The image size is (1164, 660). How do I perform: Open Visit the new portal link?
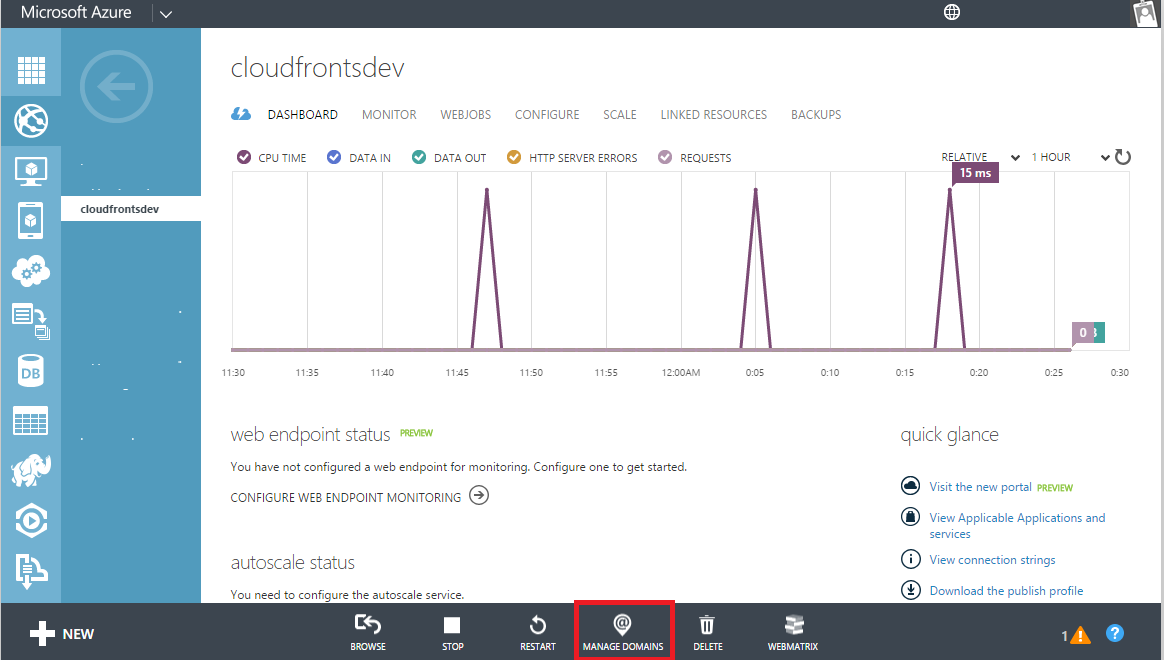[x=981, y=487]
